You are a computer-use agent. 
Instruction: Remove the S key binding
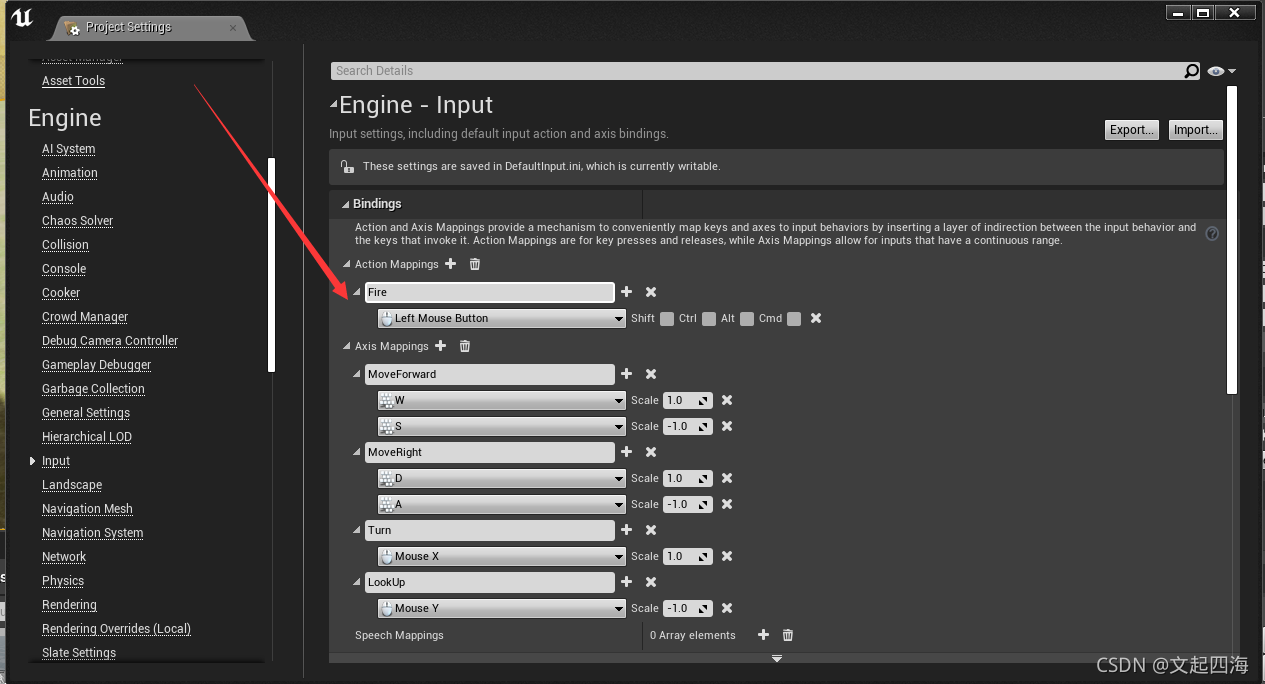click(x=727, y=426)
